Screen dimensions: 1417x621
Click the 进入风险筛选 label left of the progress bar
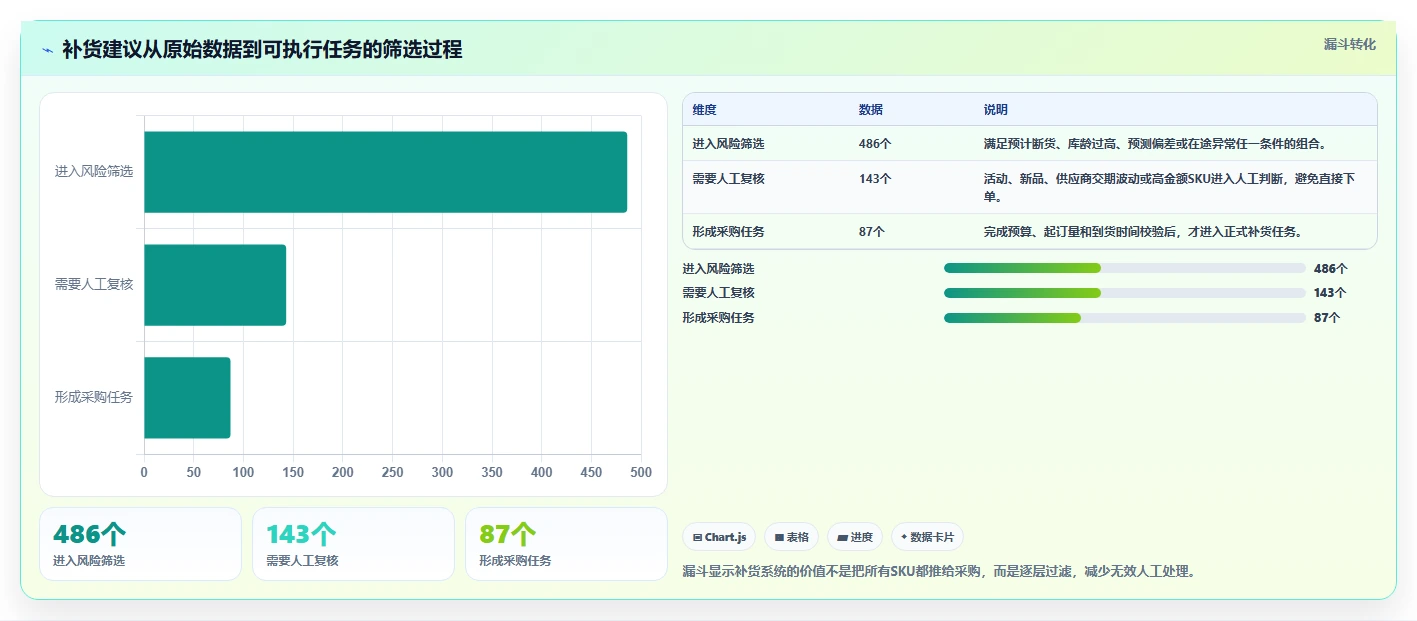coord(718,269)
